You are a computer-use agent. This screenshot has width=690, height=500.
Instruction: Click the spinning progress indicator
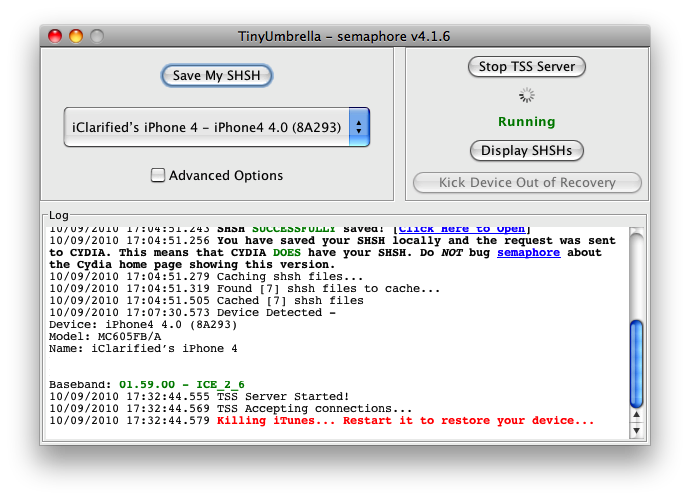pyautogui.click(x=527, y=96)
